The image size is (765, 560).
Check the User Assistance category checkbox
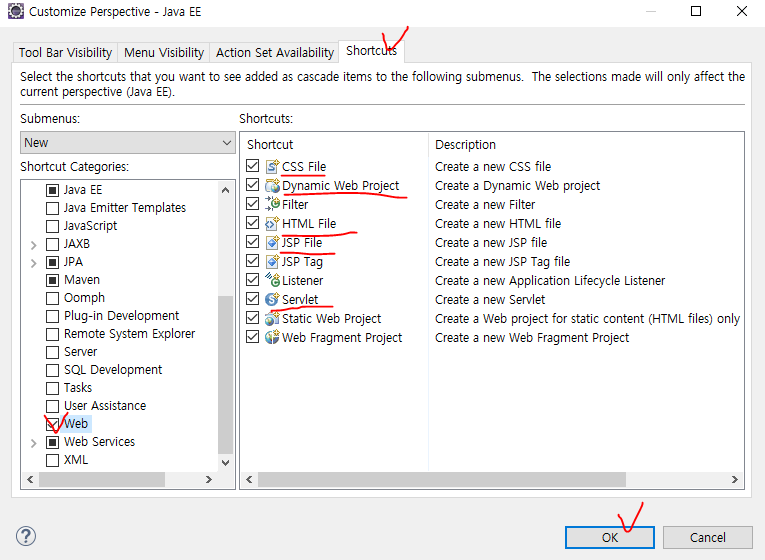[52, 406]
